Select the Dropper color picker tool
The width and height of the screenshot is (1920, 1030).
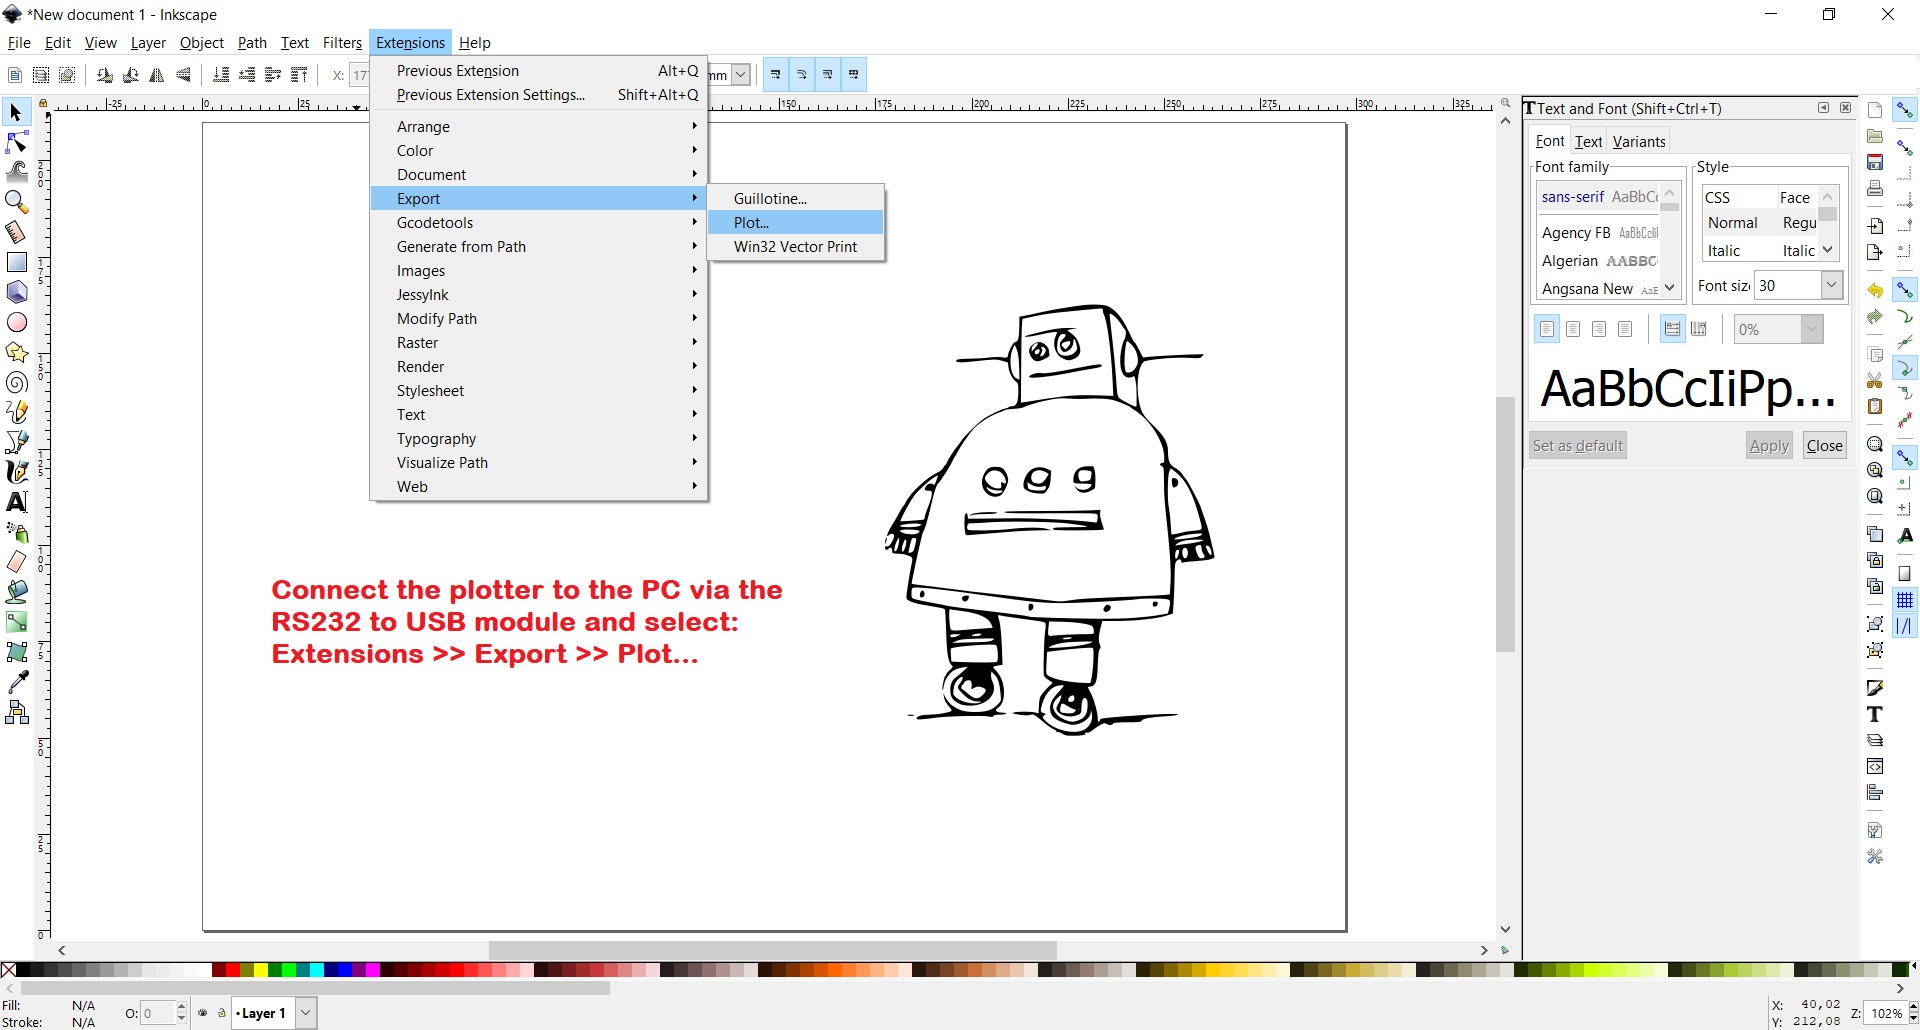(17, 682)
